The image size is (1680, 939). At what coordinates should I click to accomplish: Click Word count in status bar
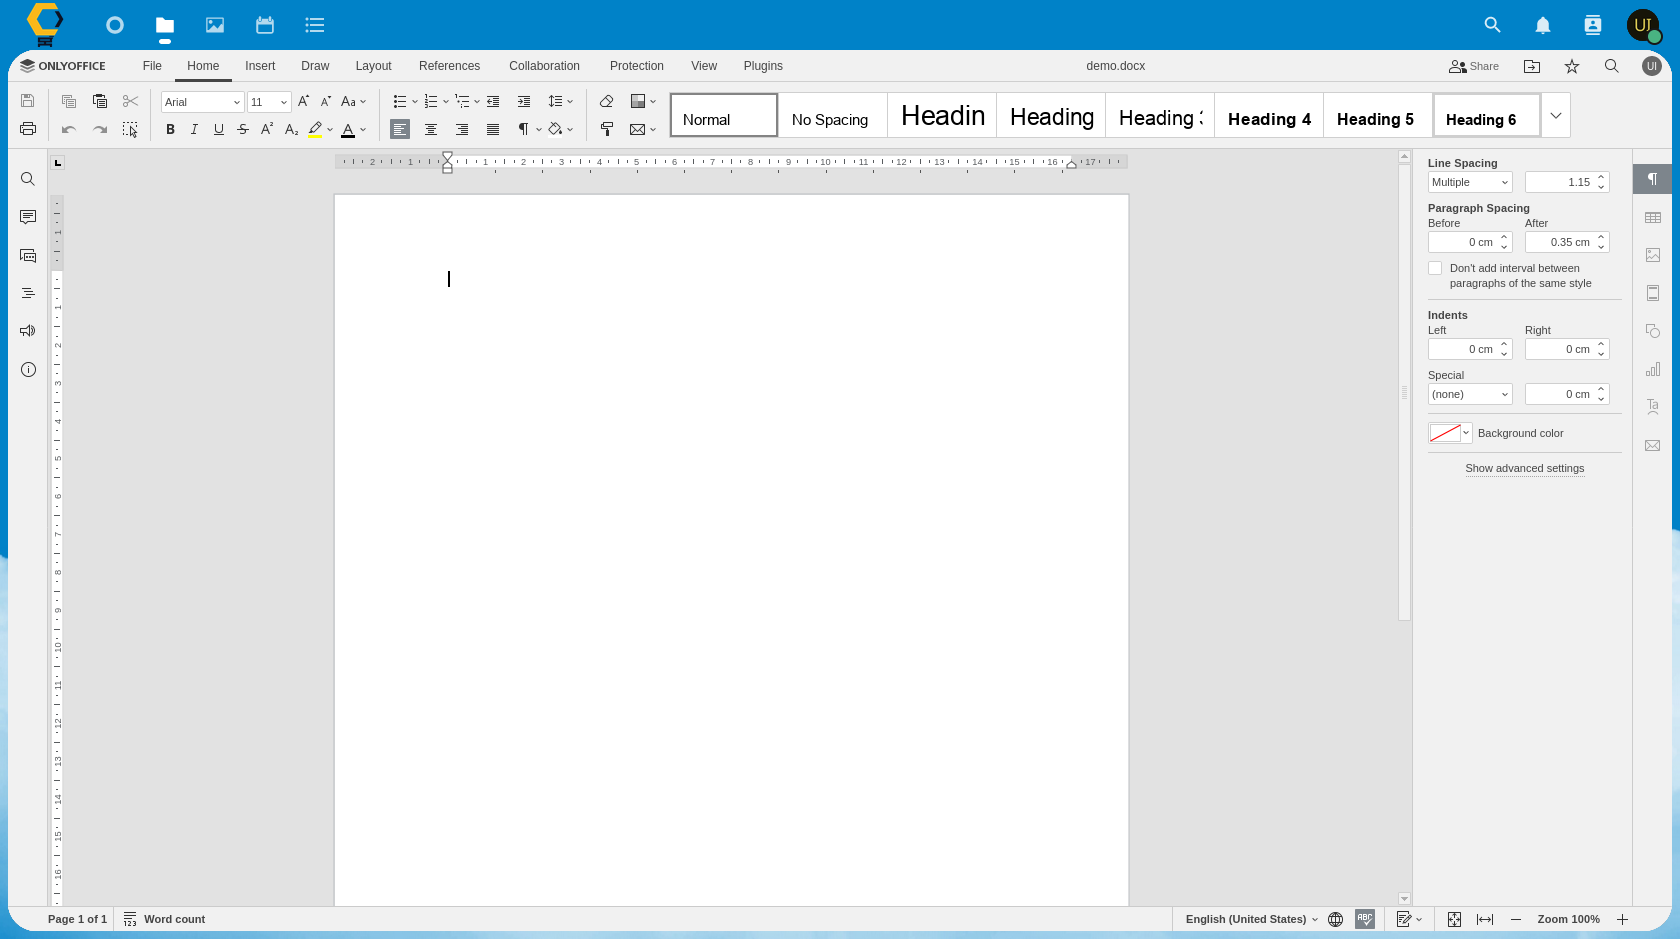click(x=164, y=919)
